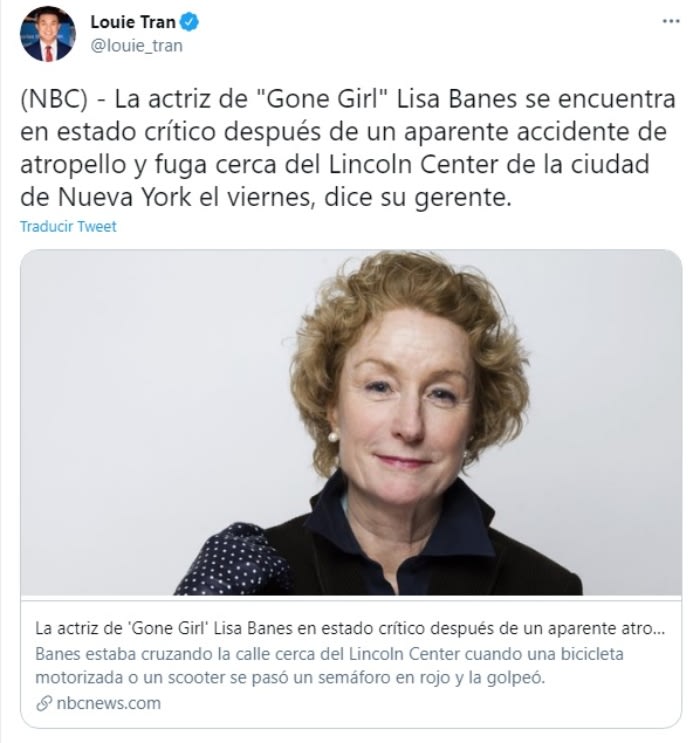The height and width of the screenshot is (743, 700).
Task: Open the three-dot more options menu
Action: pos(671,21)
